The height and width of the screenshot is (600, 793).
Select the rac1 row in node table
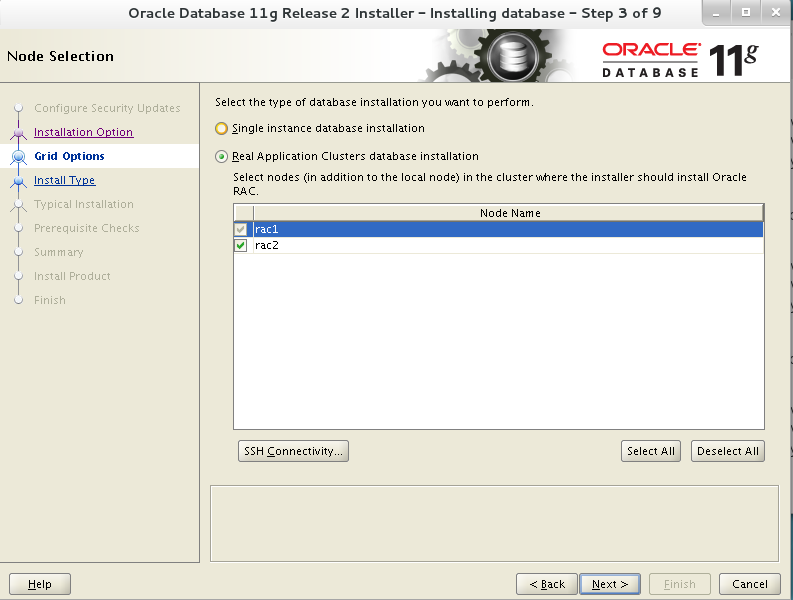point(498,229)
